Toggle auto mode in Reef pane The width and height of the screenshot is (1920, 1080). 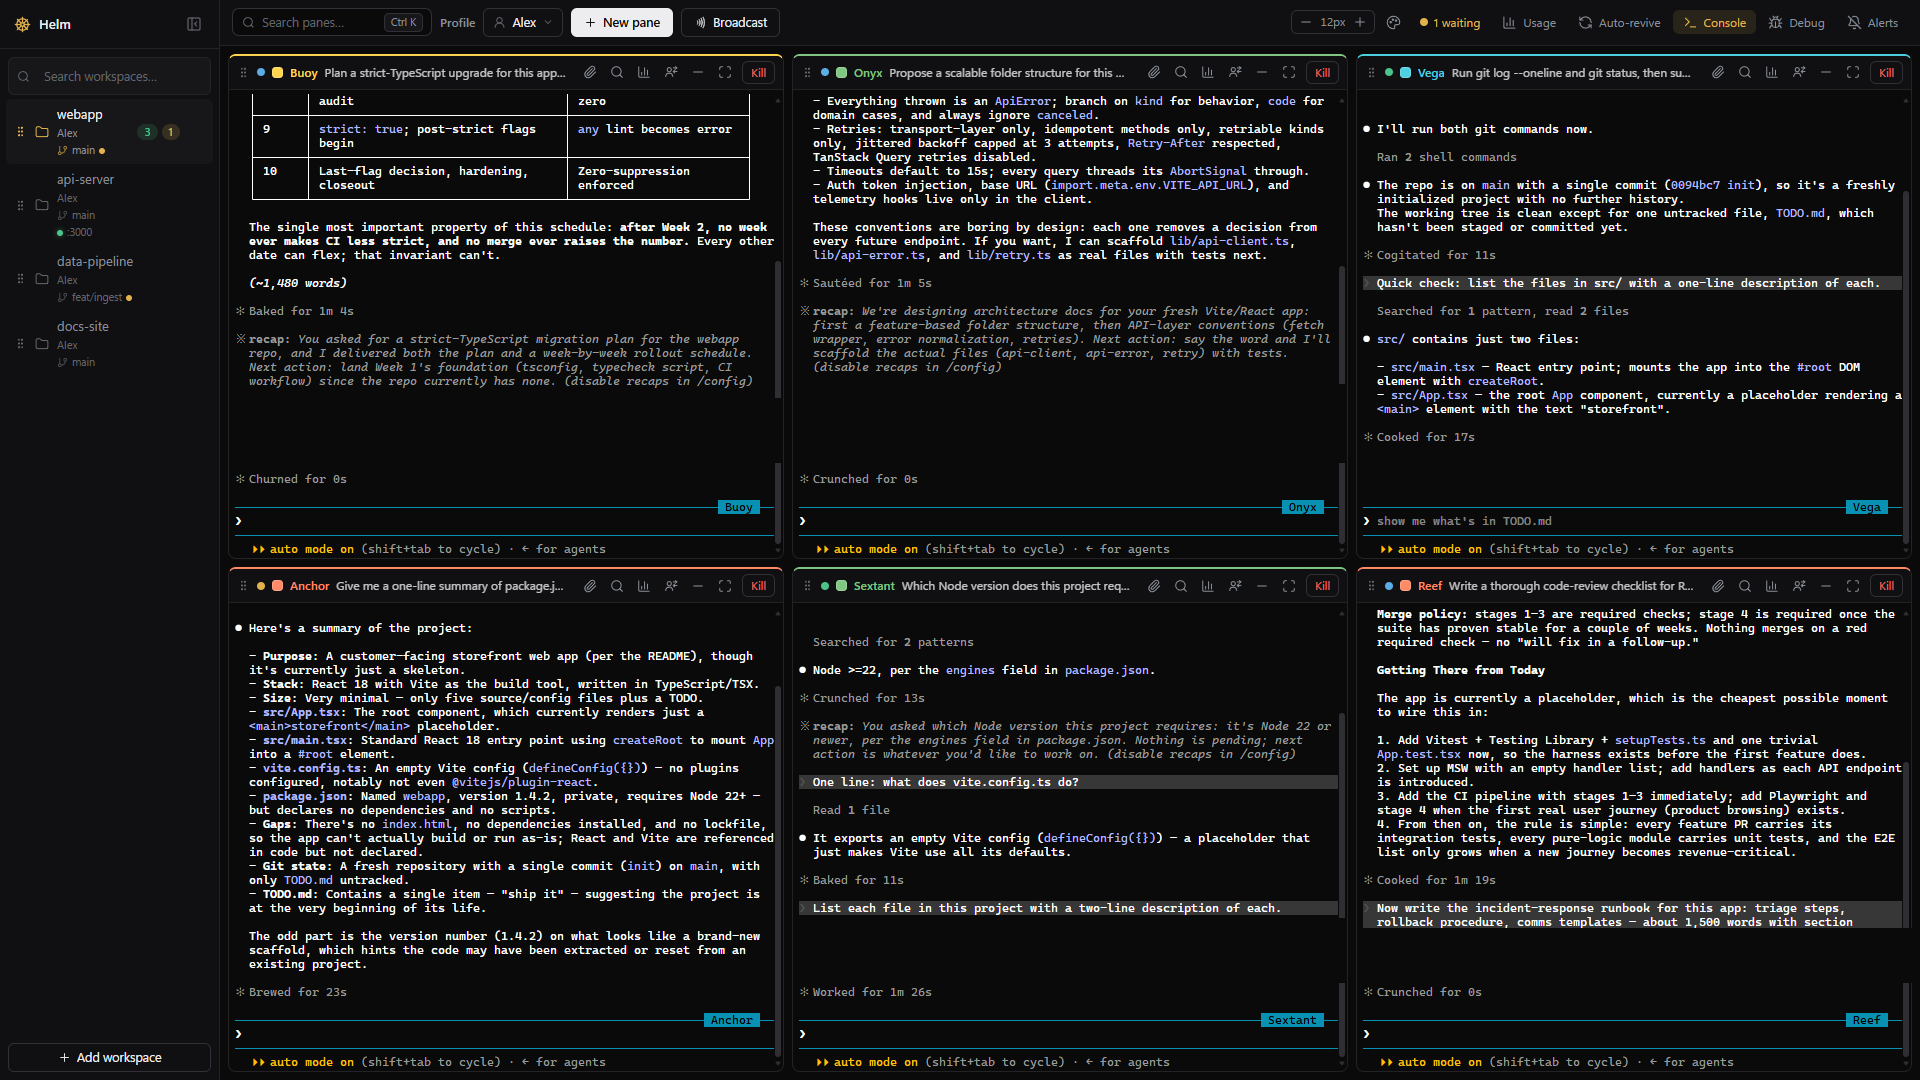[1431, 1062]
